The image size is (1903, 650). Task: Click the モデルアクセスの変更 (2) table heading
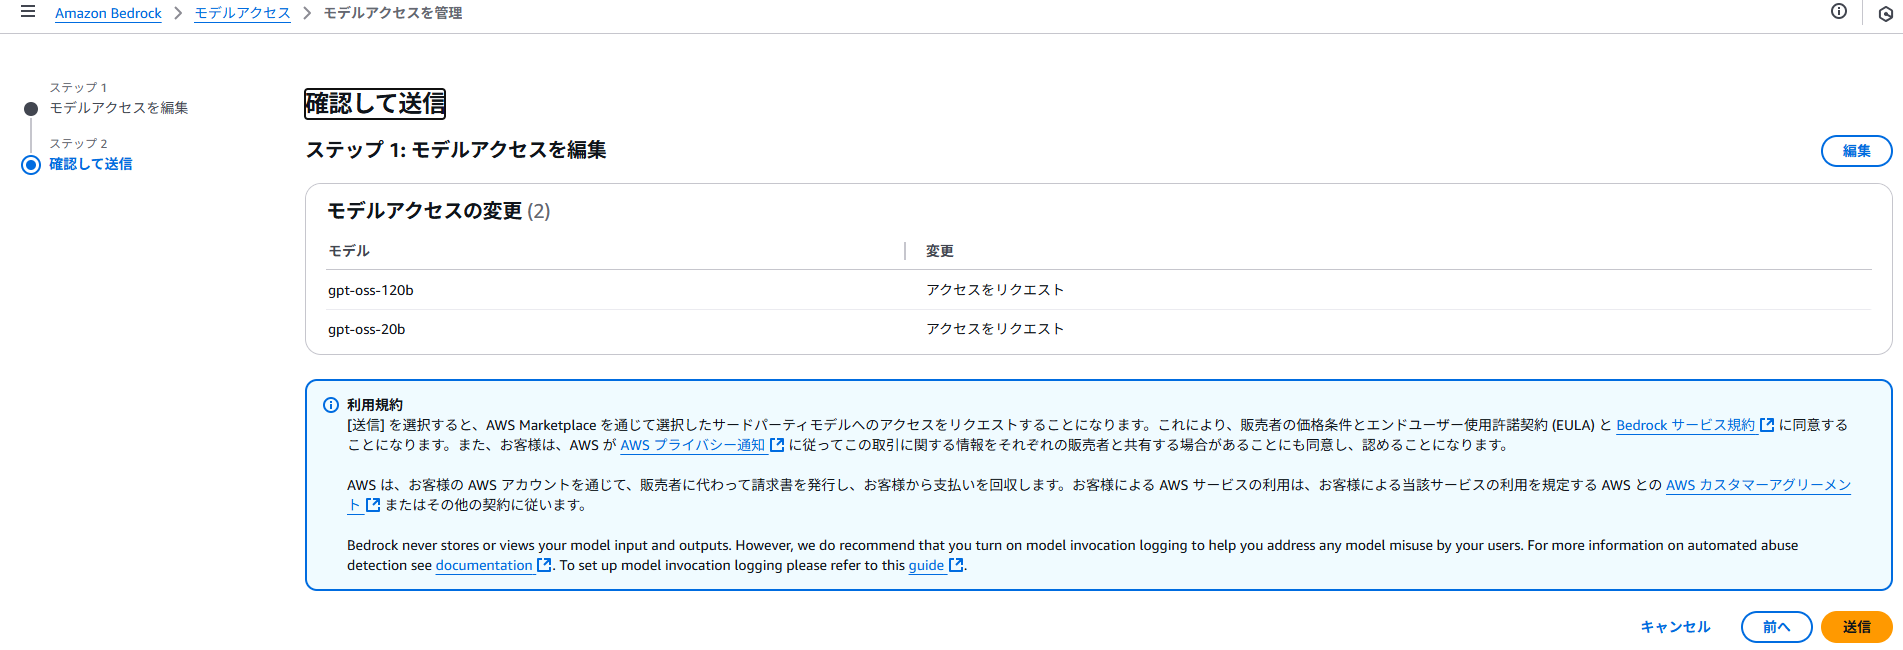pyautogui.click(x=439, y=211)
